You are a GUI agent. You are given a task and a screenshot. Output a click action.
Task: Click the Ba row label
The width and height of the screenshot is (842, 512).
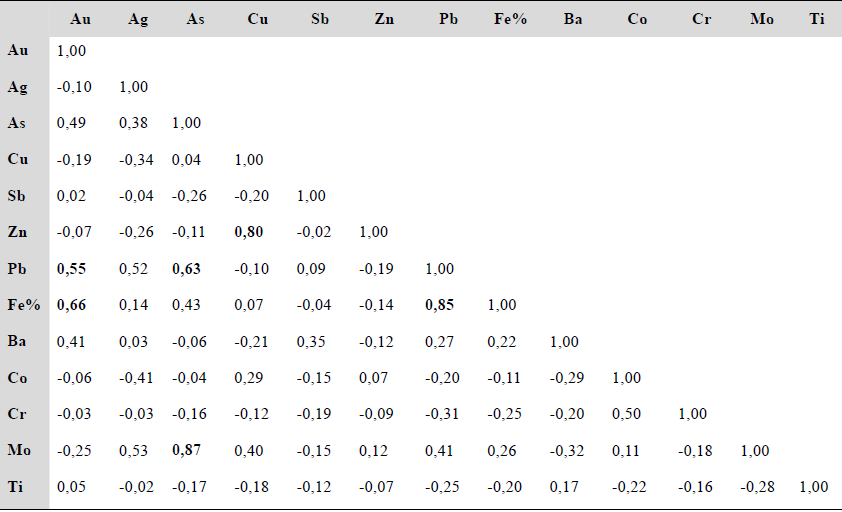pos(17,341)
